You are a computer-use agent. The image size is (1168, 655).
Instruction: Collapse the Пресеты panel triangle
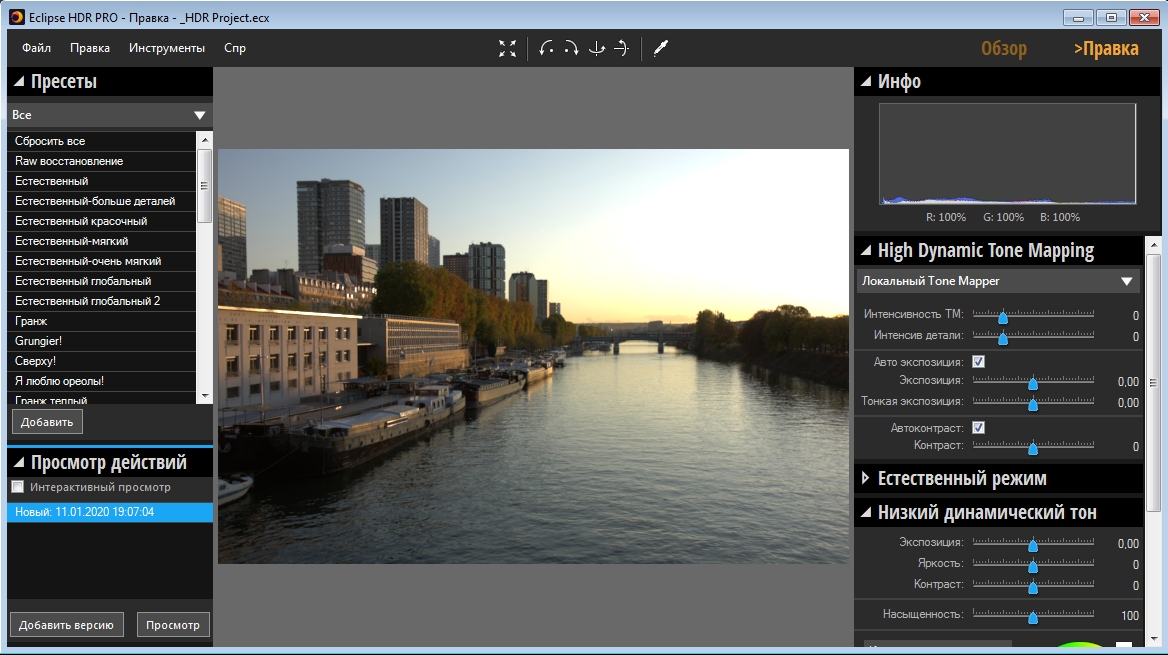(x=18, y=82)
